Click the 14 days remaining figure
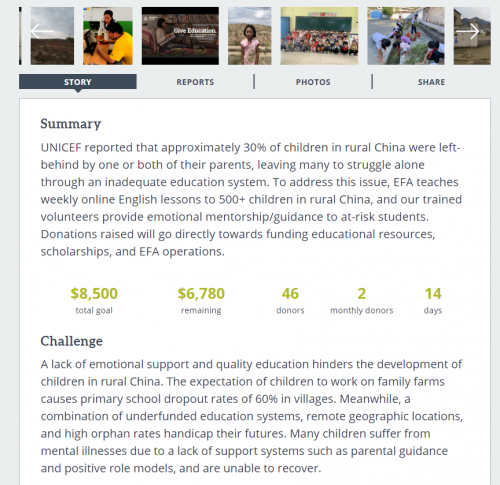500x485 pixels. pyautogui.click(x=433, y=294)
